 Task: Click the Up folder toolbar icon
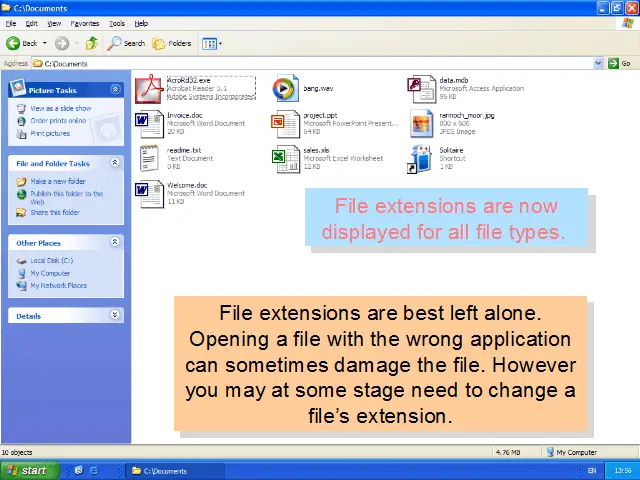click(92, 43)
